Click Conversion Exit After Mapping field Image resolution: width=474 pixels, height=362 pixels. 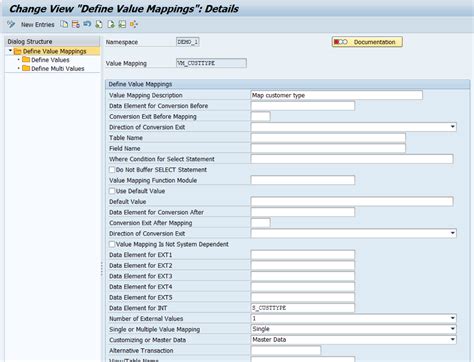click(x=260, y=223)
